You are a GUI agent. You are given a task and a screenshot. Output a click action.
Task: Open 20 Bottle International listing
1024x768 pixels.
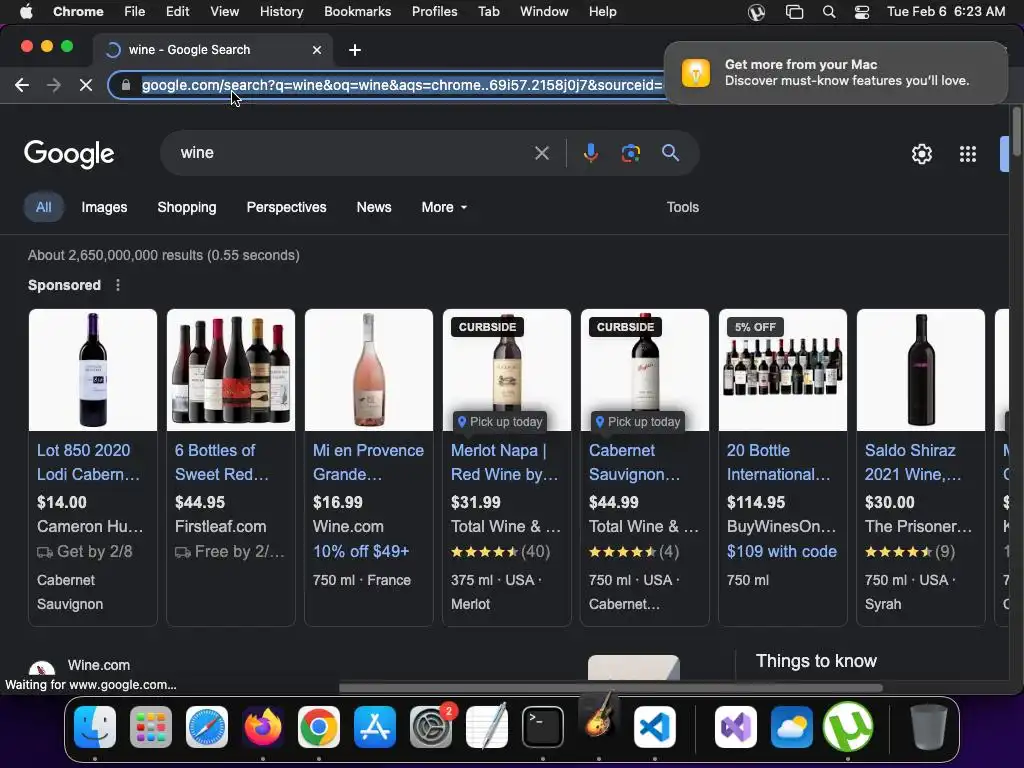pyautogui.click(x=778, y=462)
